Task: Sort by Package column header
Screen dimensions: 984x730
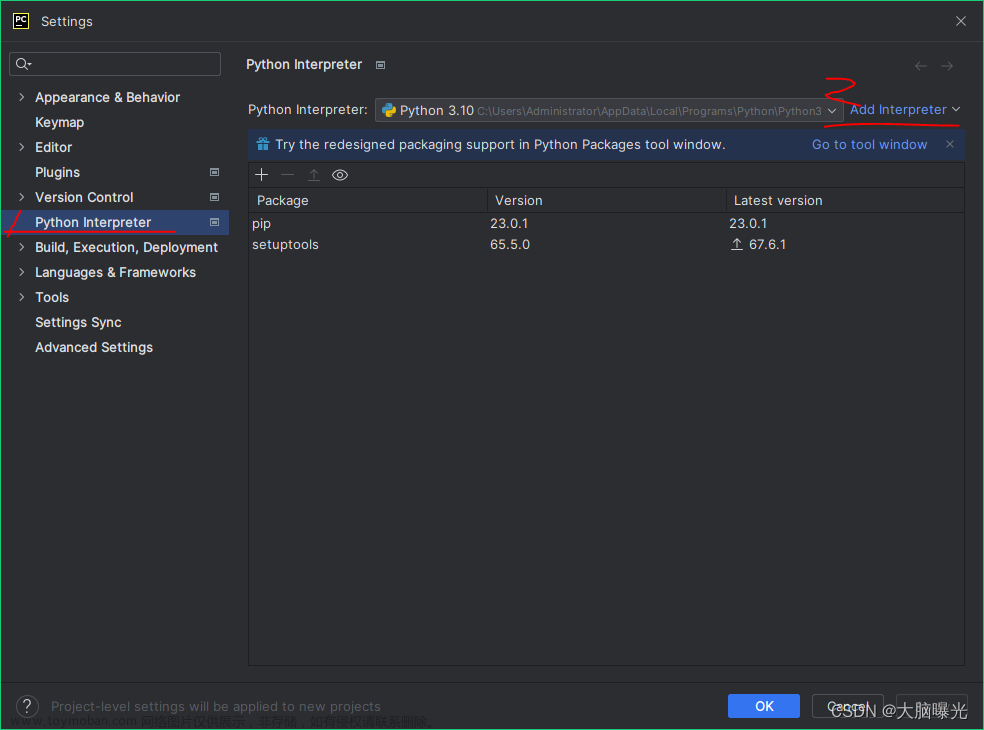Action: click(368, 200)
